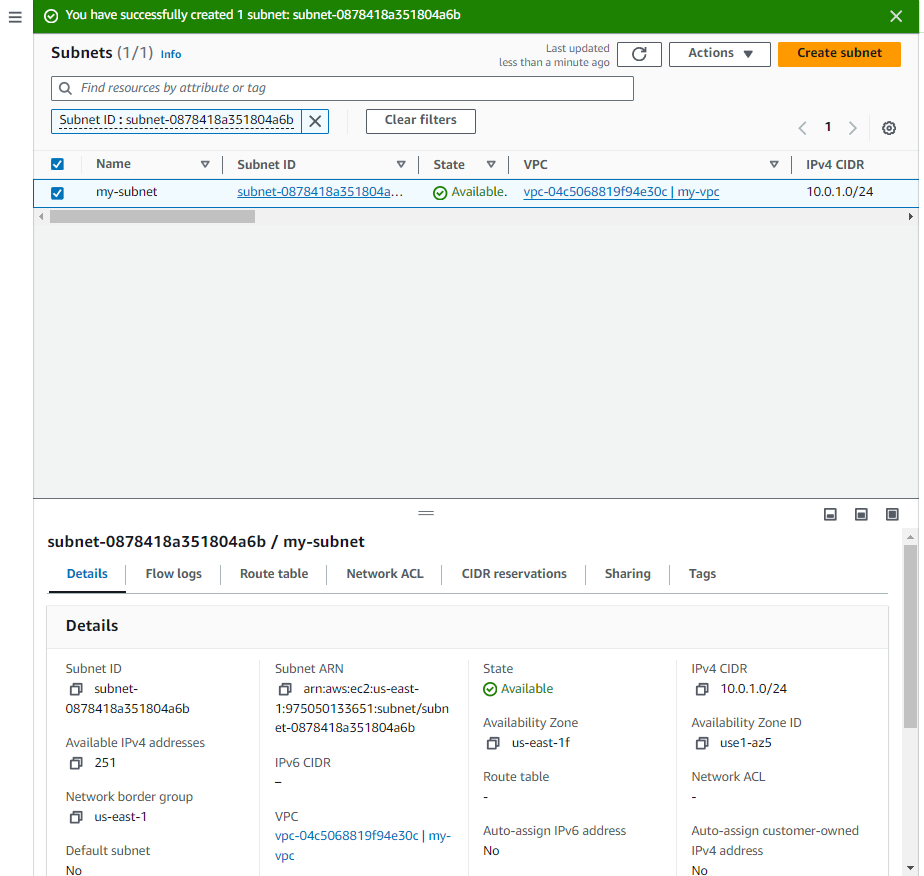The width and height of the screenshot is (924, 876).
Task: Switch to the CIDR reservations tab
Action: point(514,574)
